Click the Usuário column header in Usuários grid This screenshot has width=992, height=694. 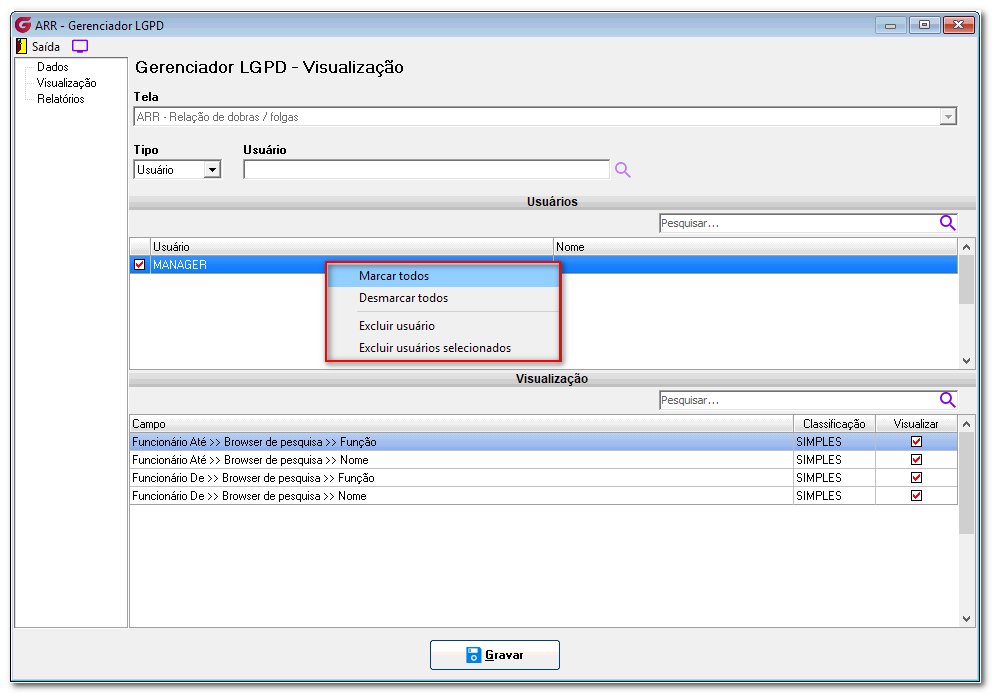pos(352,247)
